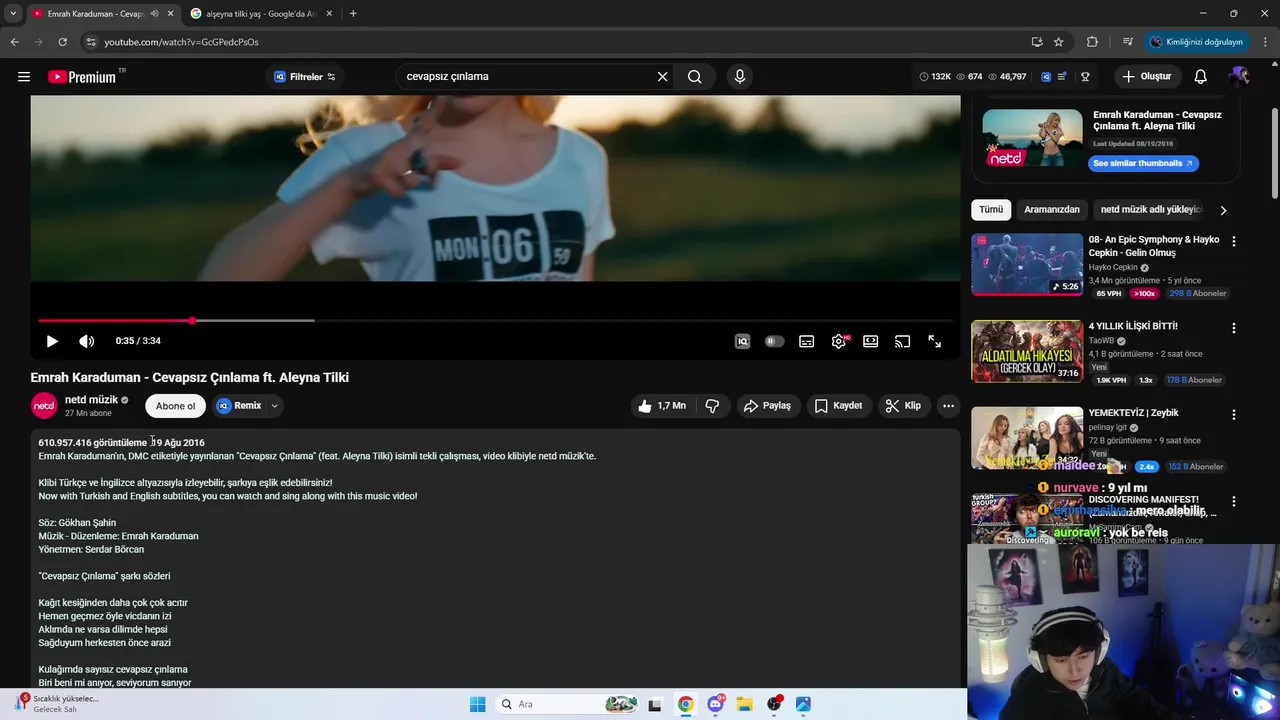This screenshot has height=720, width=1280.
Task: Click the address bar URL
Action: 181,42
